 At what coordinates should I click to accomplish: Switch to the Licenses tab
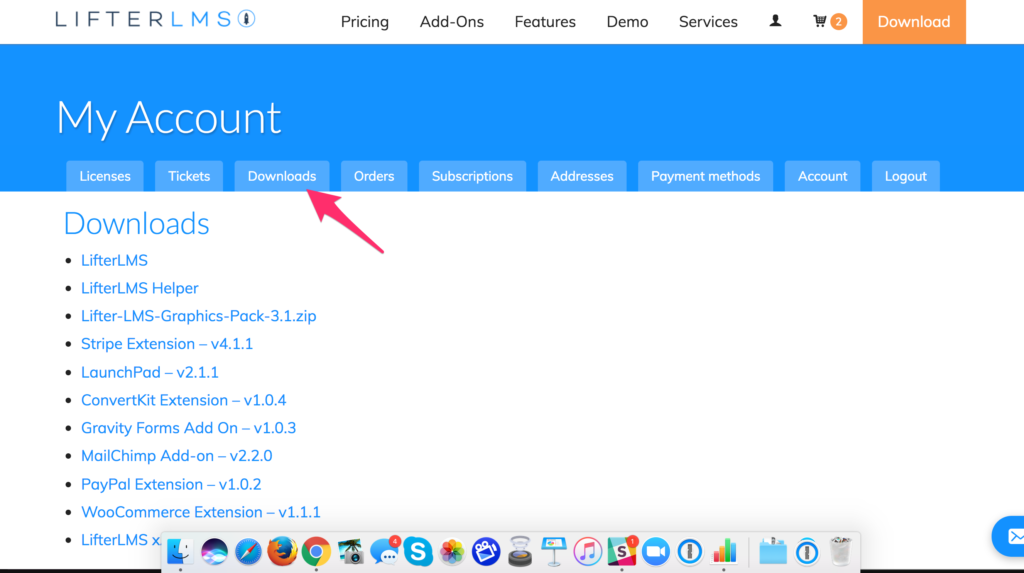[x=105, y=176]
